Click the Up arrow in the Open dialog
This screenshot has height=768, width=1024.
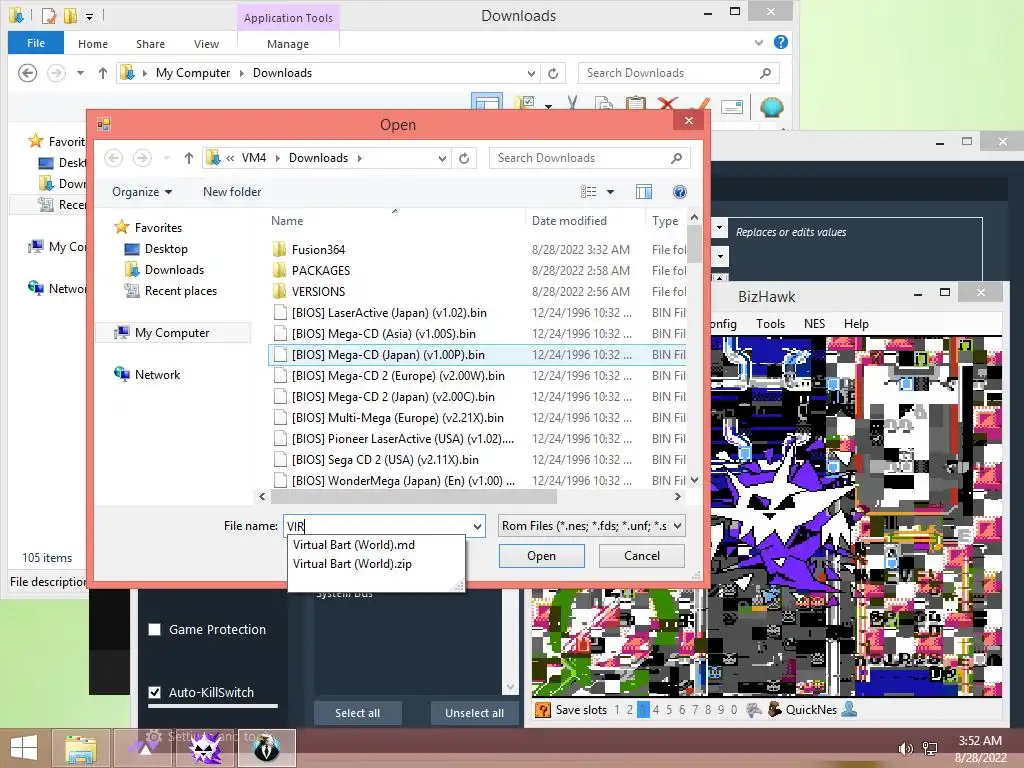189,158
